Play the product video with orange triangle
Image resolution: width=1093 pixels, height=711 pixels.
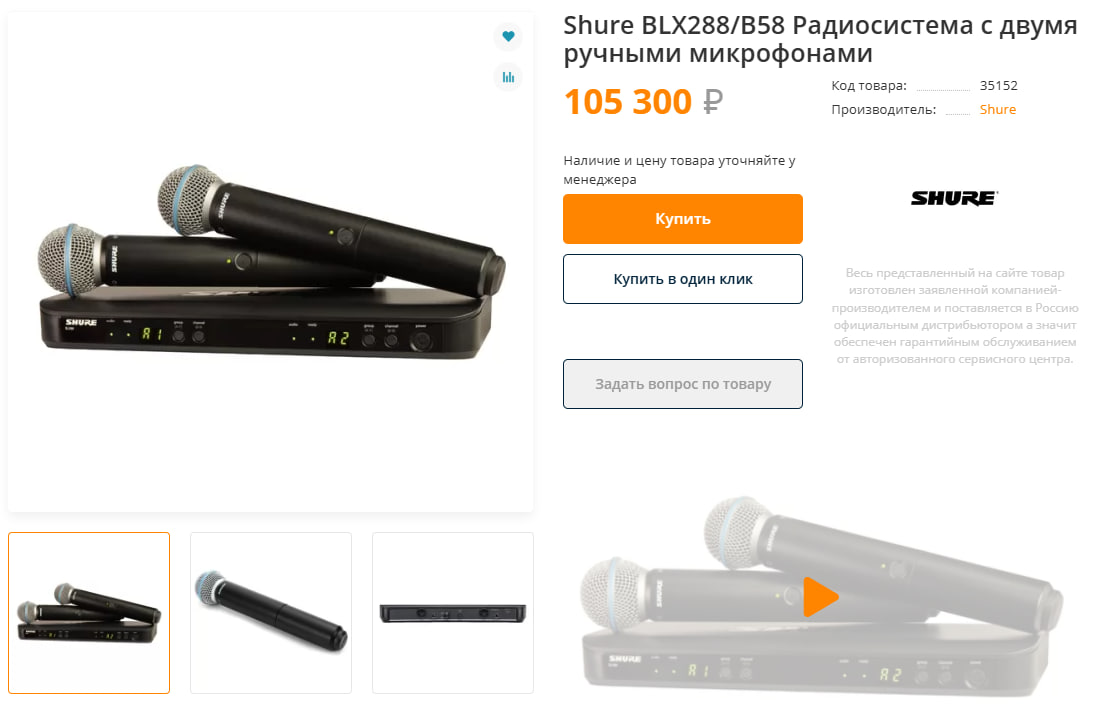tap(820, 597)
